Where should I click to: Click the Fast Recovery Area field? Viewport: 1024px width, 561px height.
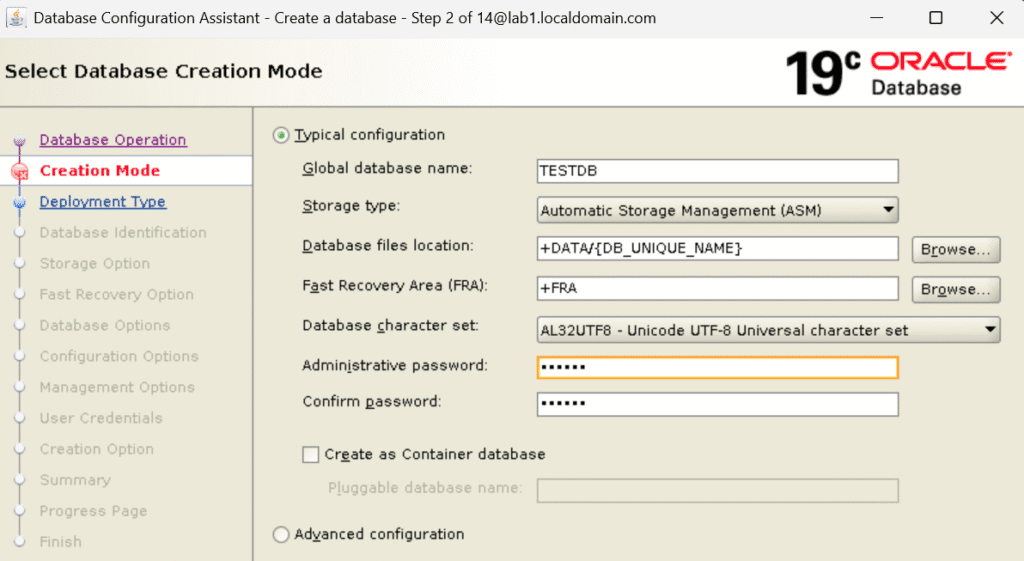(x=717, y=288)
